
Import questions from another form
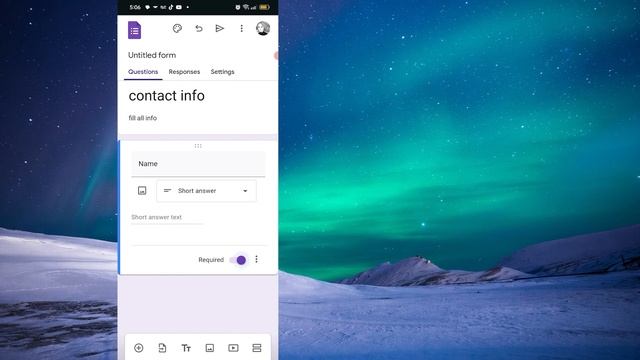(162, 348)
